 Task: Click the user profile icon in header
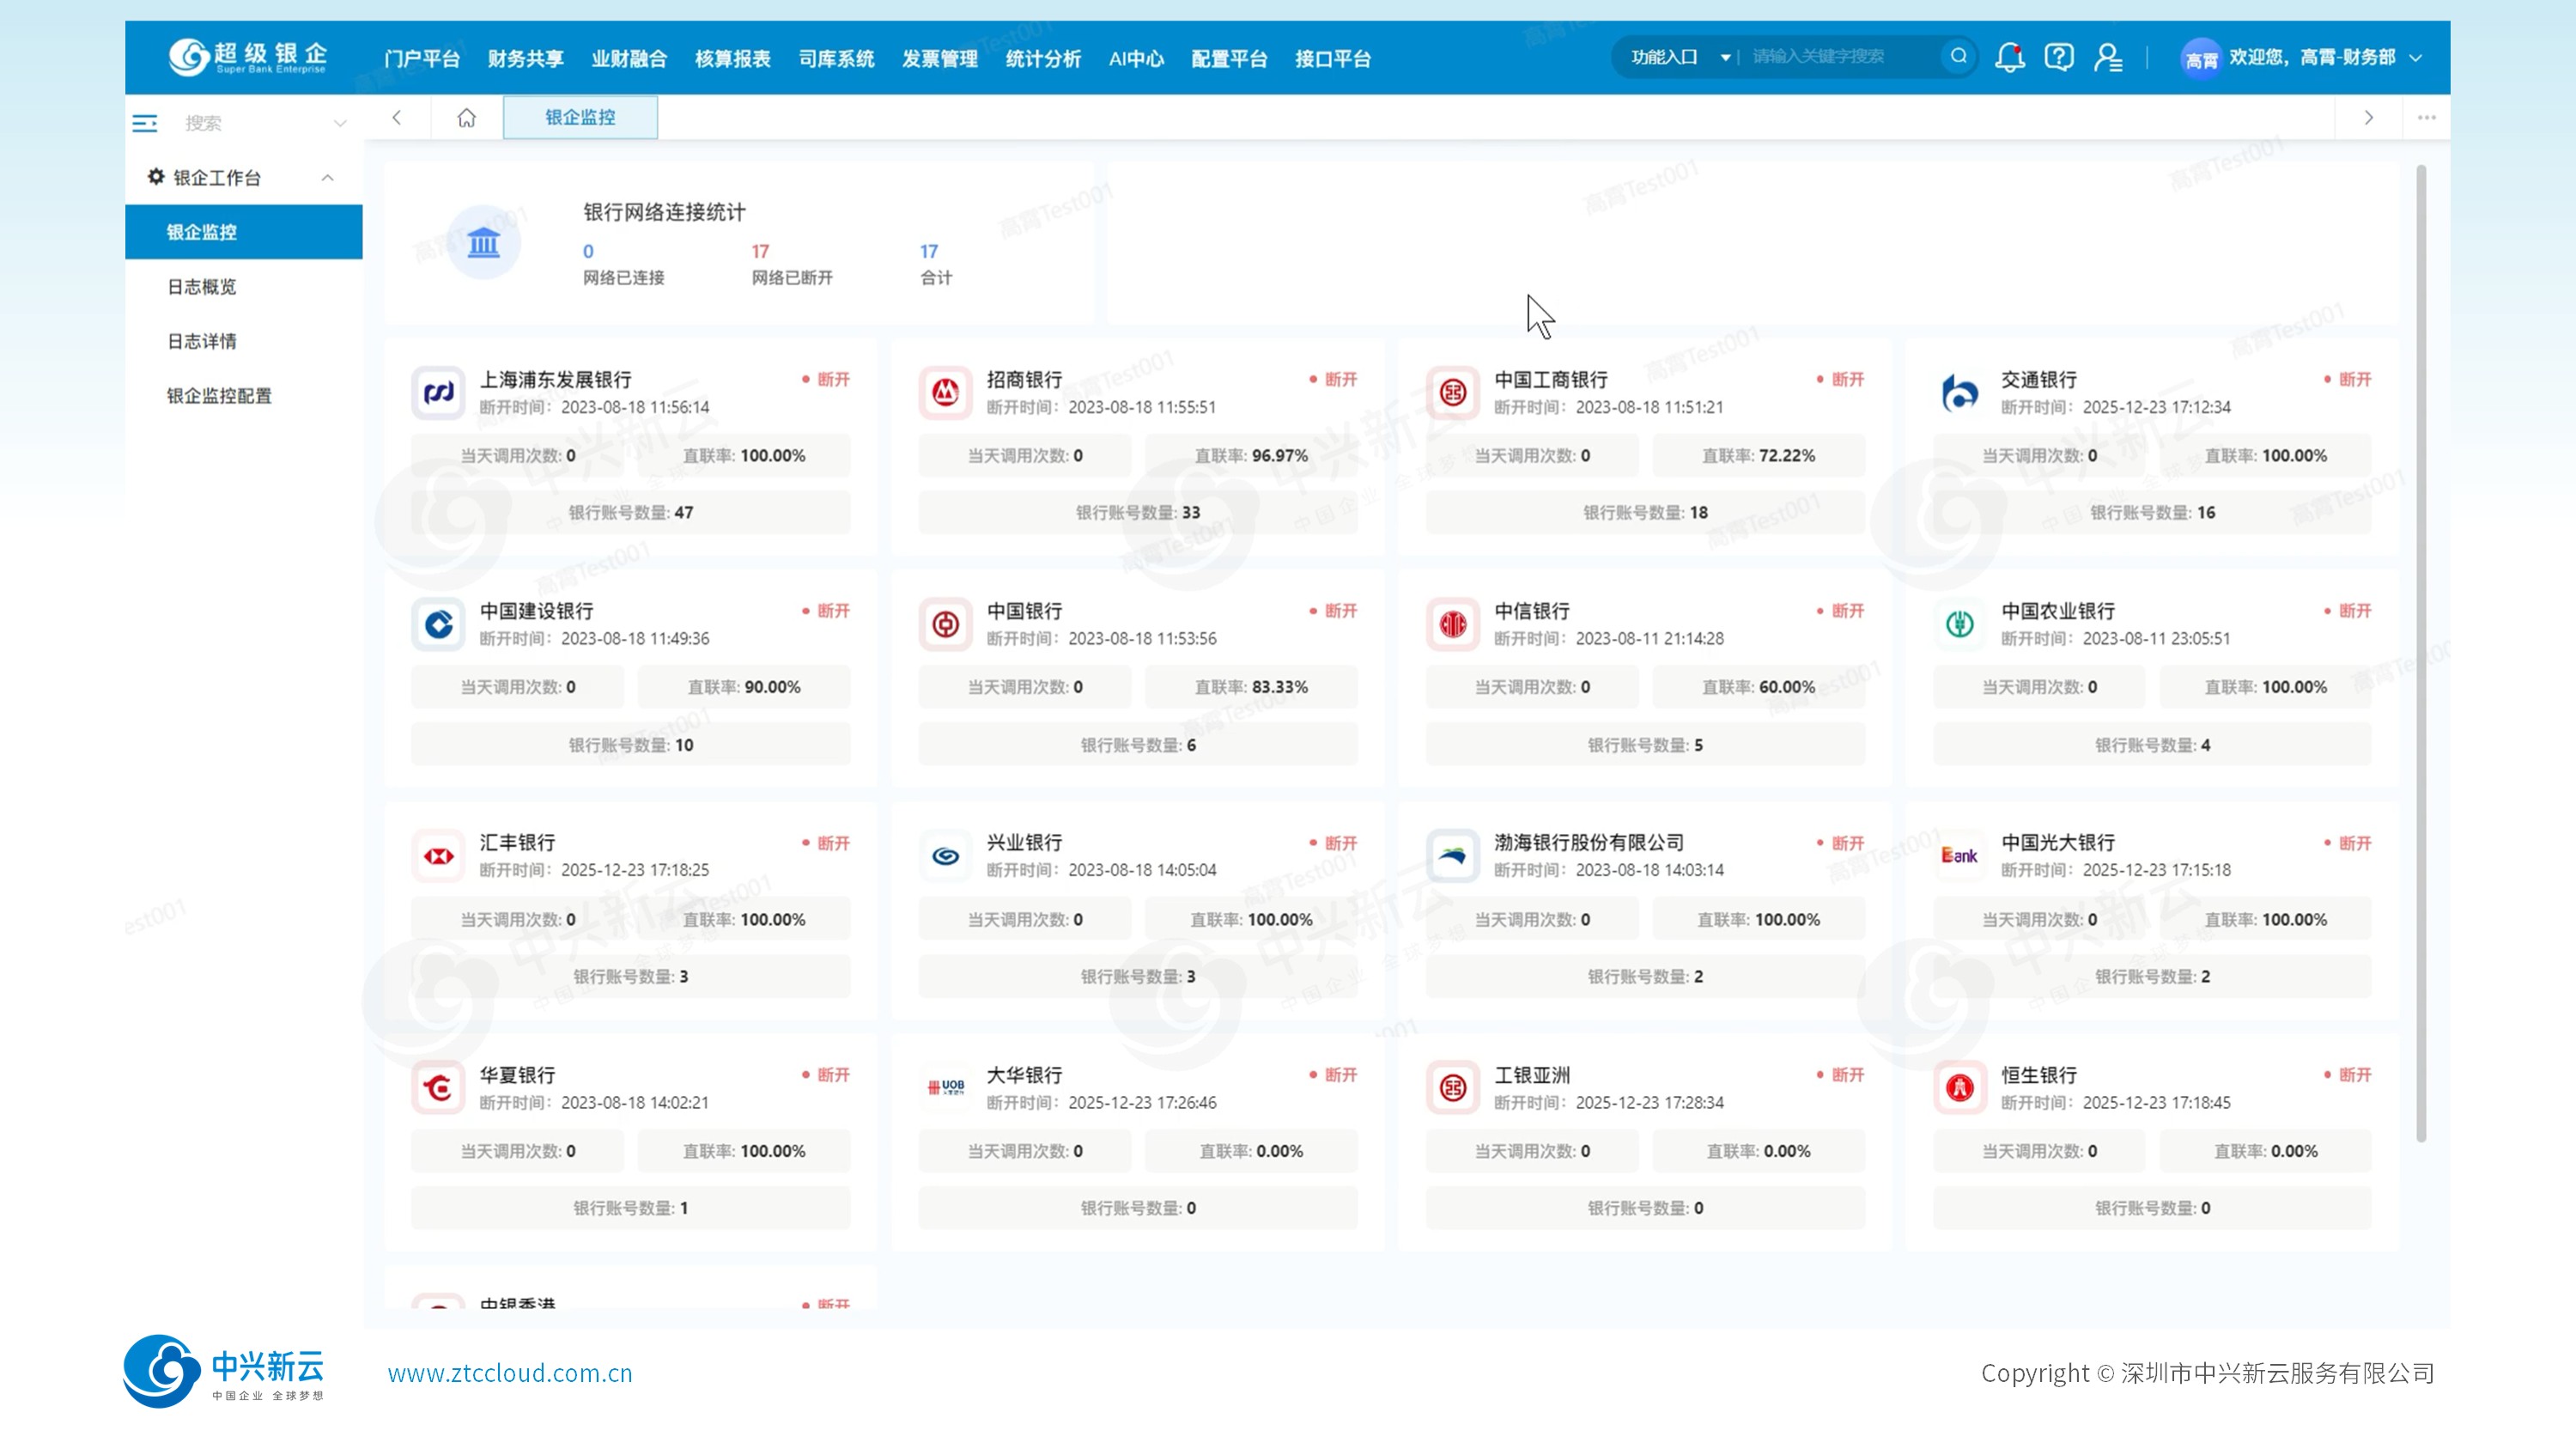pos(2108,57)
